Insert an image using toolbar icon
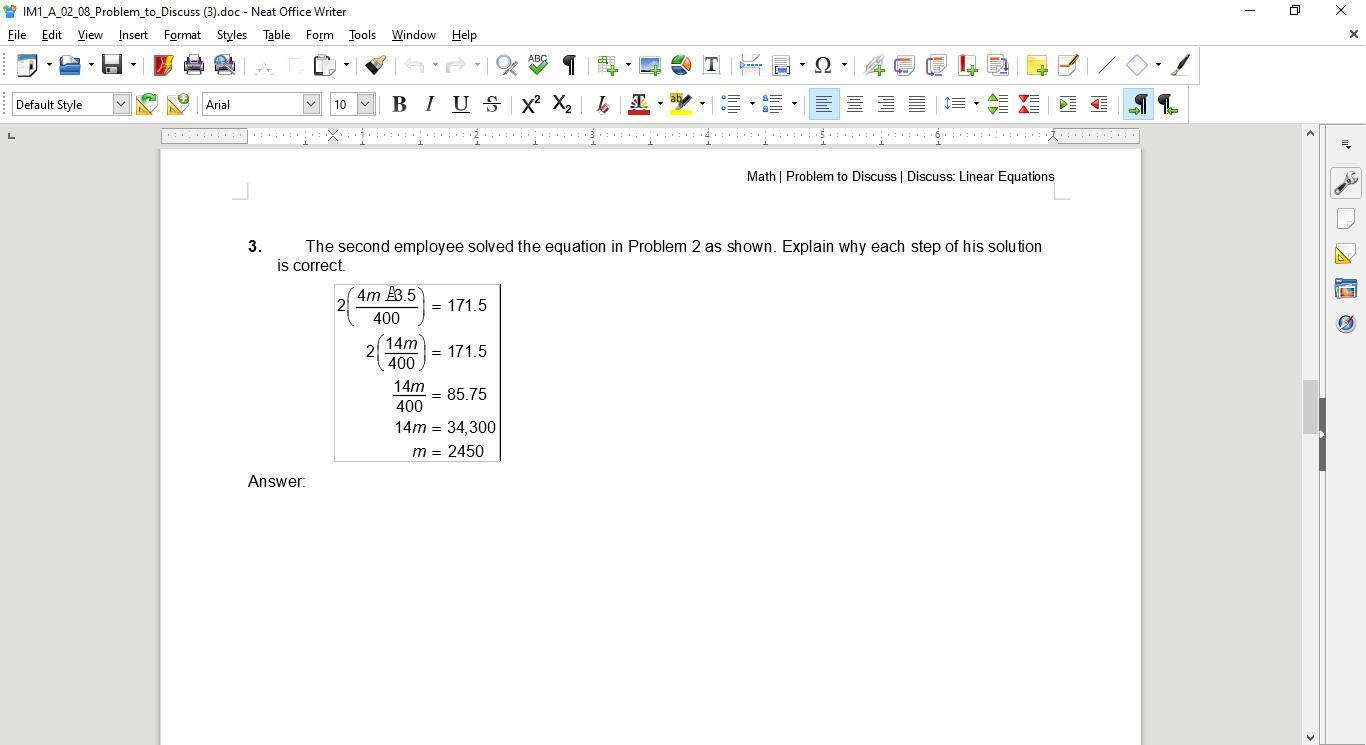This screenshot has height=745, width=1366. tap(650, 65)
